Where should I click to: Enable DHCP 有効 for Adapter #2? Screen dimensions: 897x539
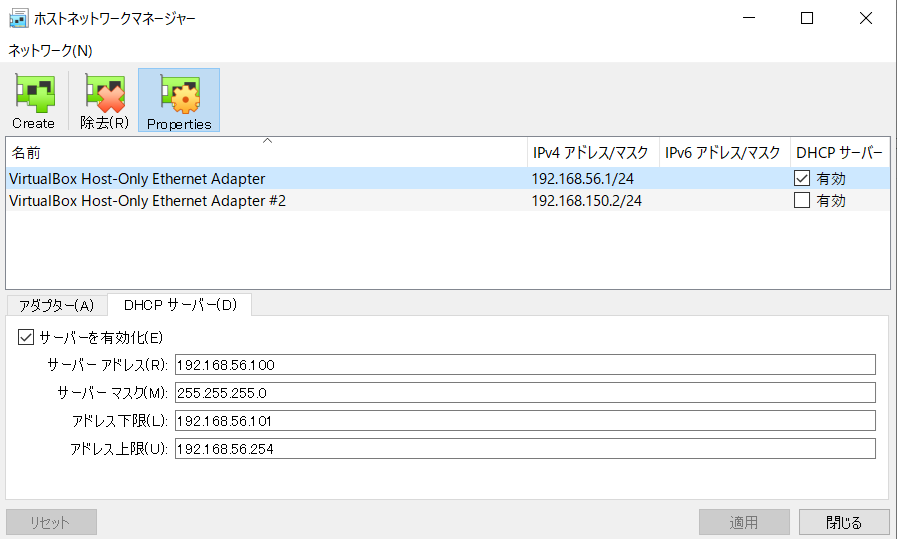tap(802, 200)
